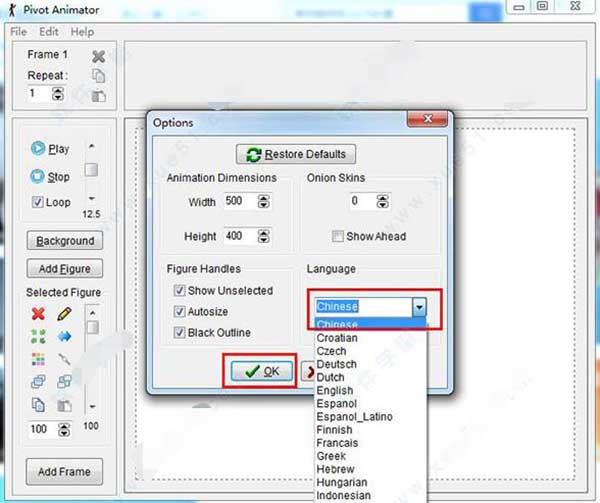Choose Greek in the language list

coord(370,456)
